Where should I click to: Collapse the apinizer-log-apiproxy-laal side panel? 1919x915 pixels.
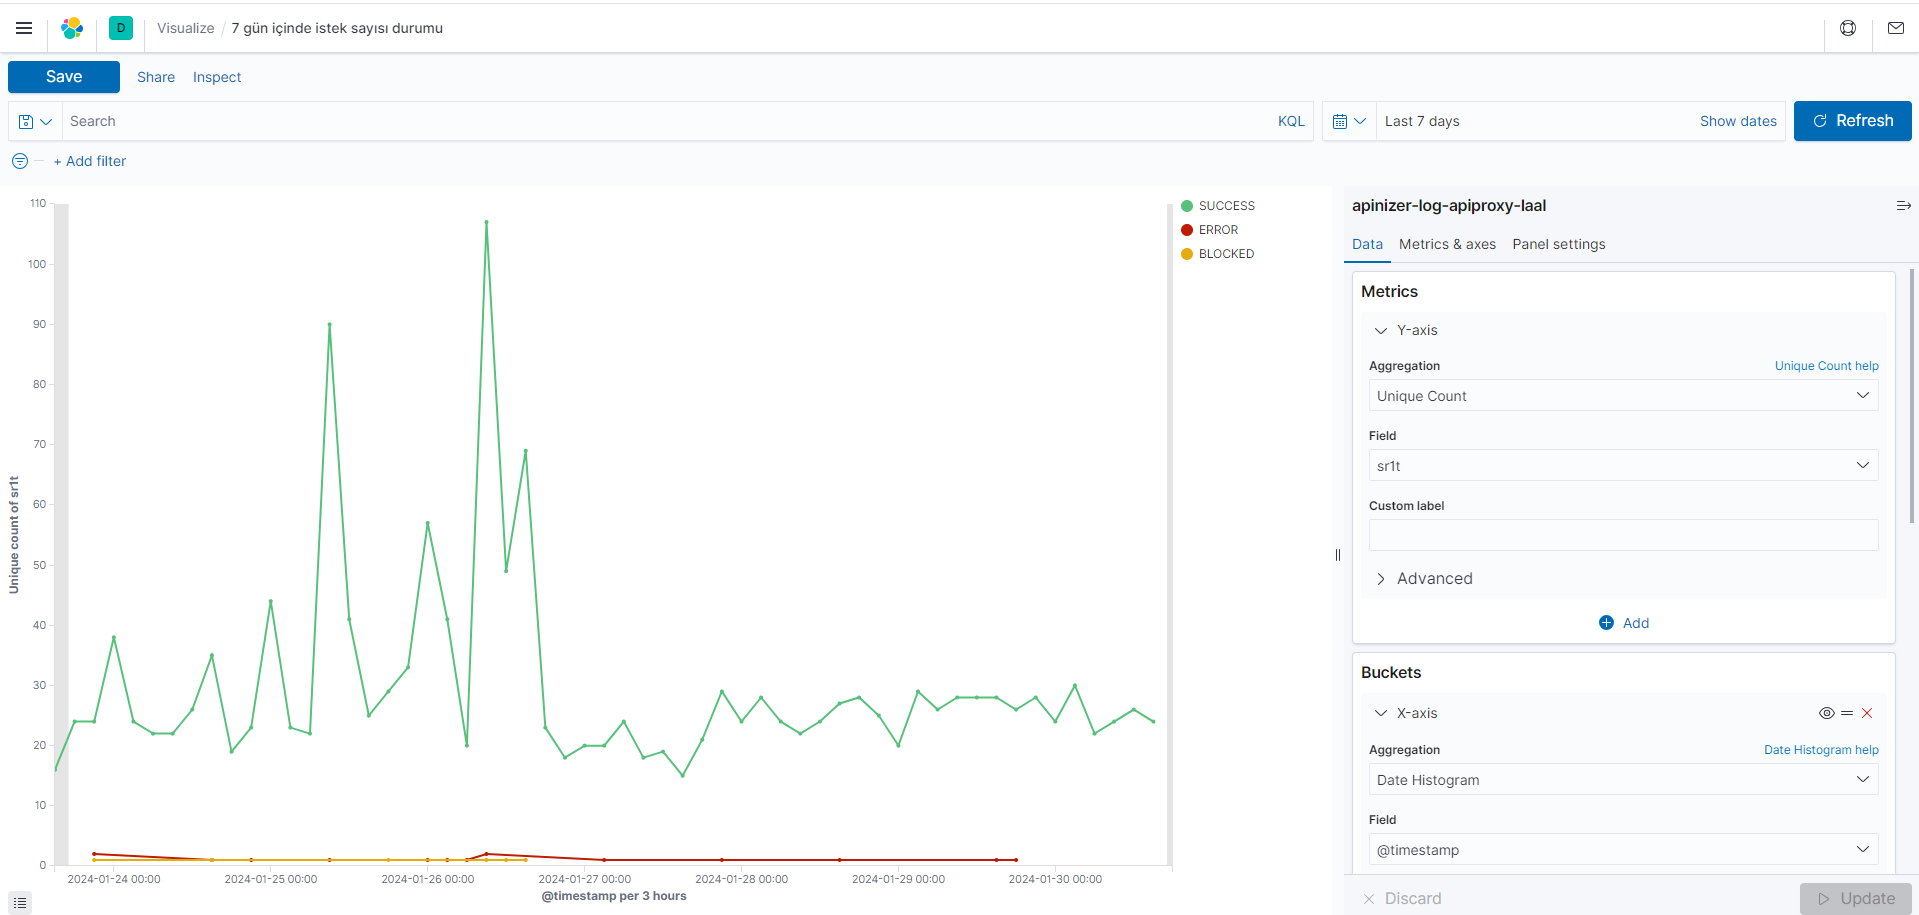[1904, 205]
